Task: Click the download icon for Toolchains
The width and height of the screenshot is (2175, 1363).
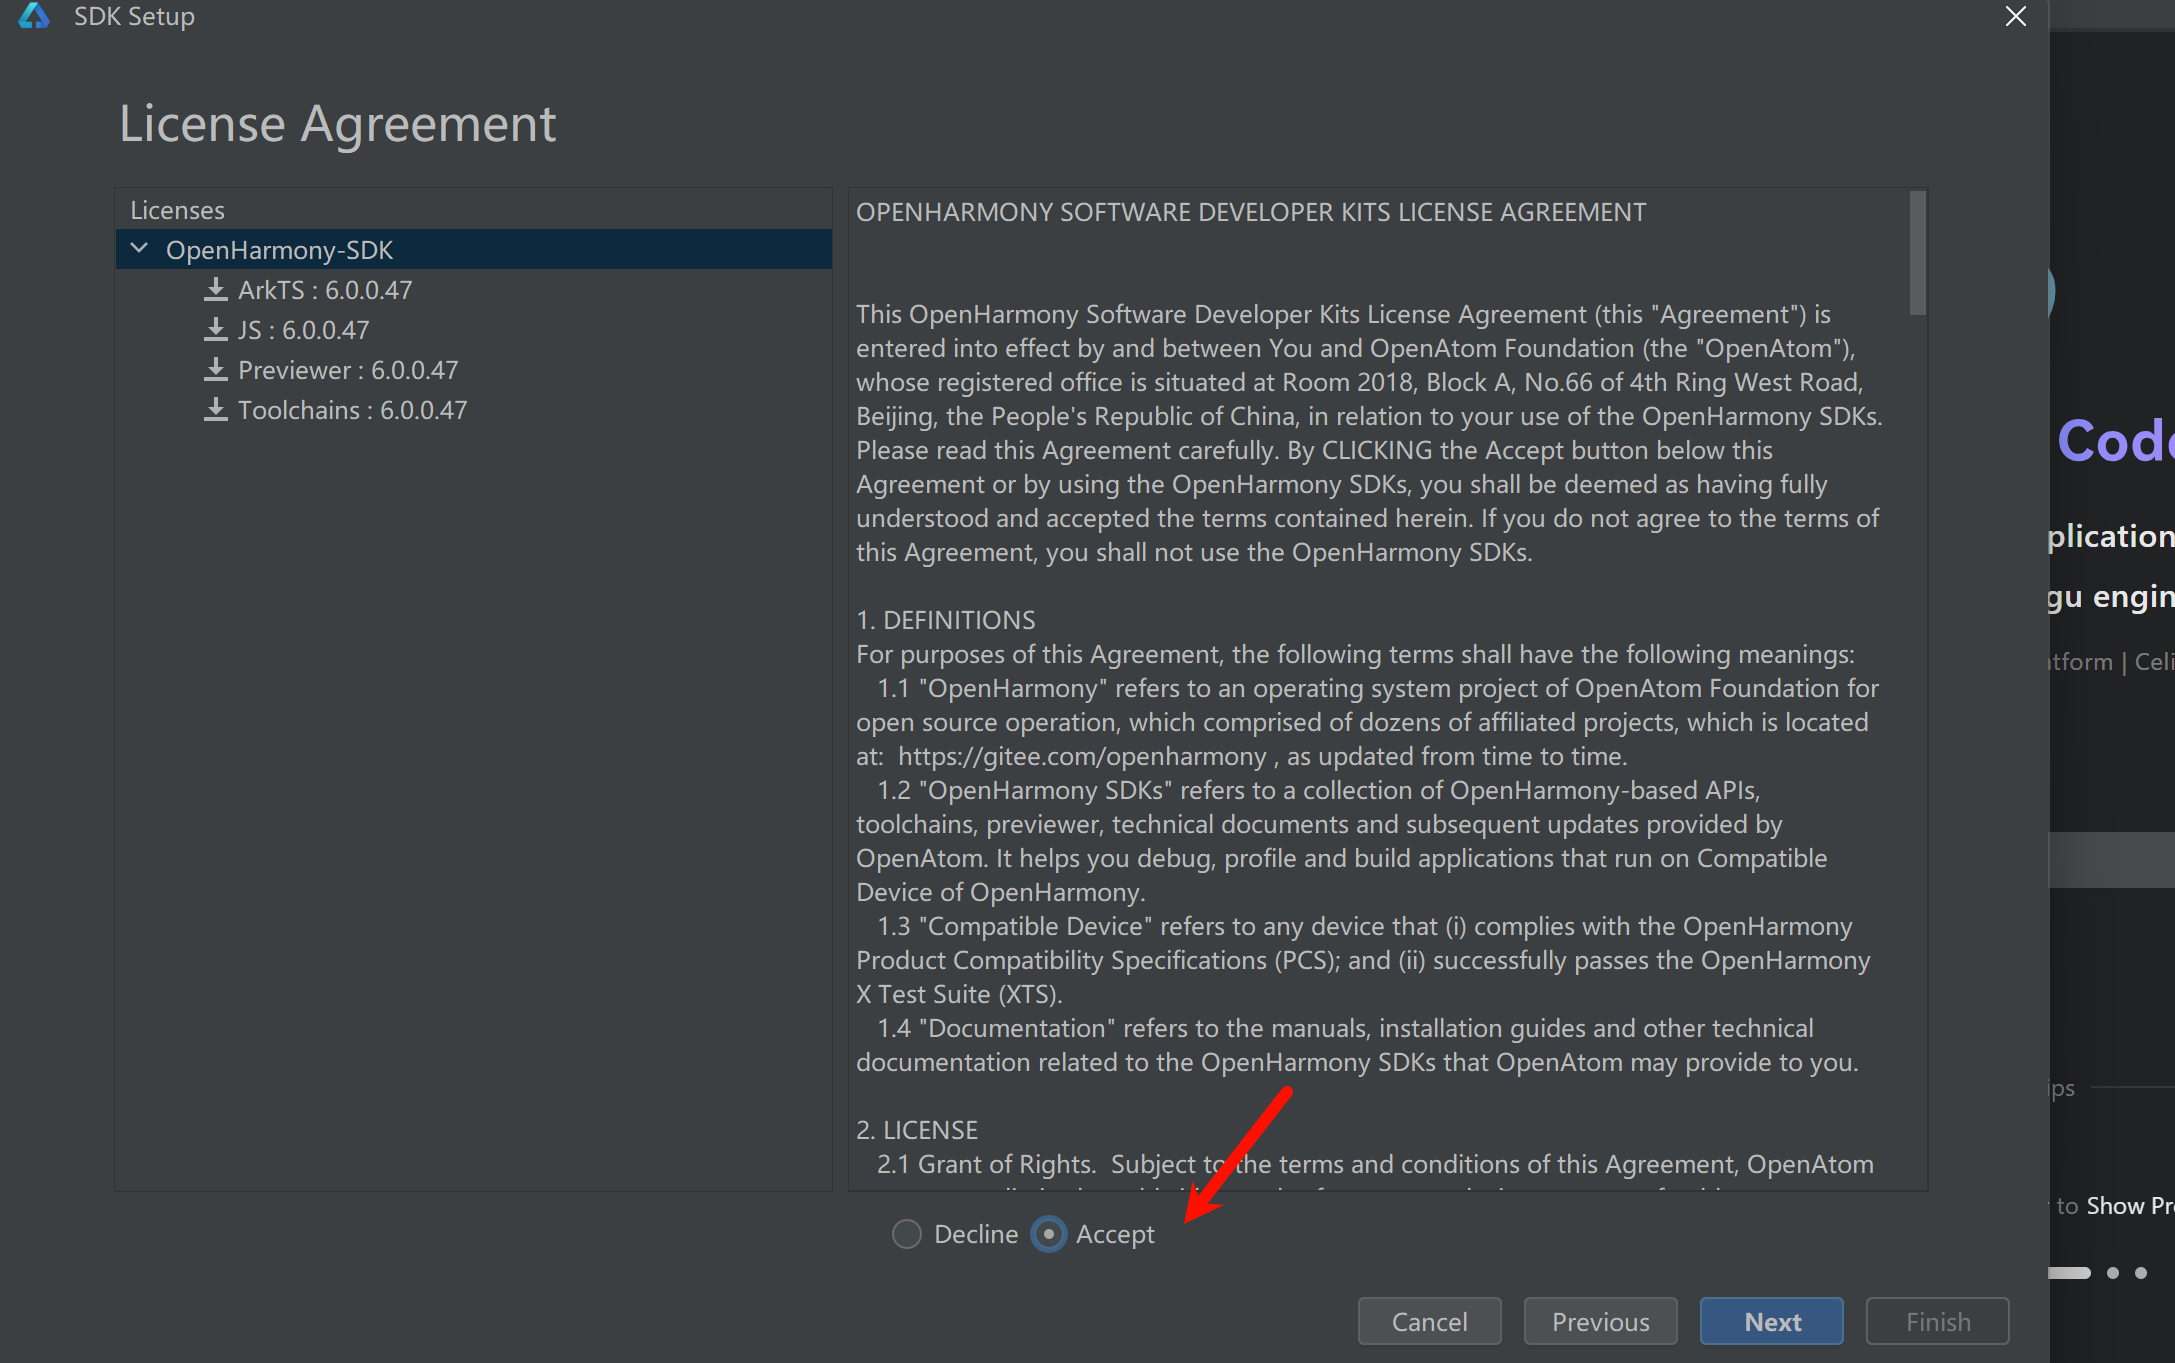Action: 215,410
